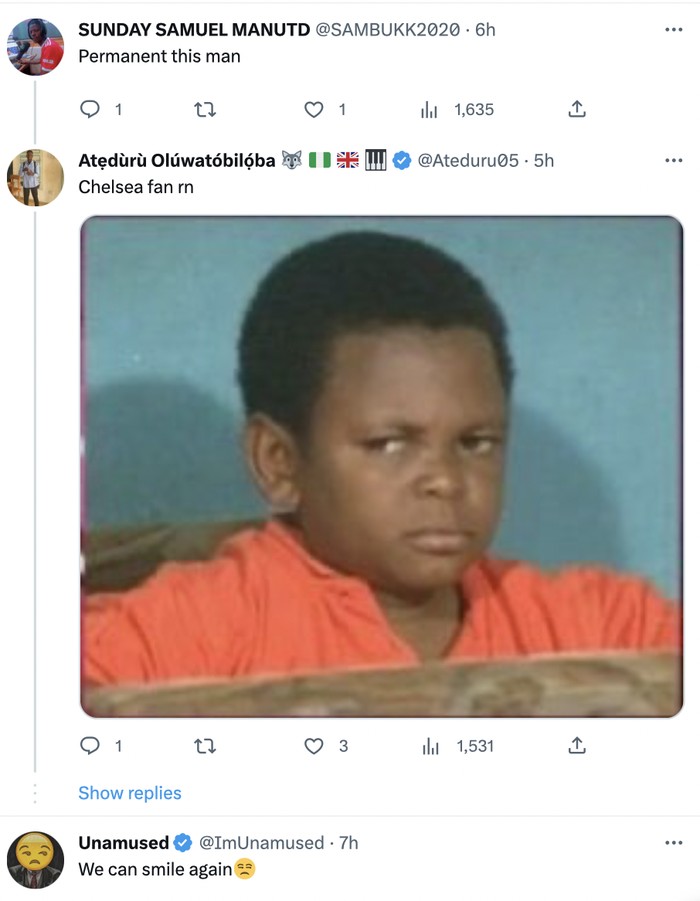
Task: Retweet the 'Permanent this man' tweet
Action: point(204,109)
